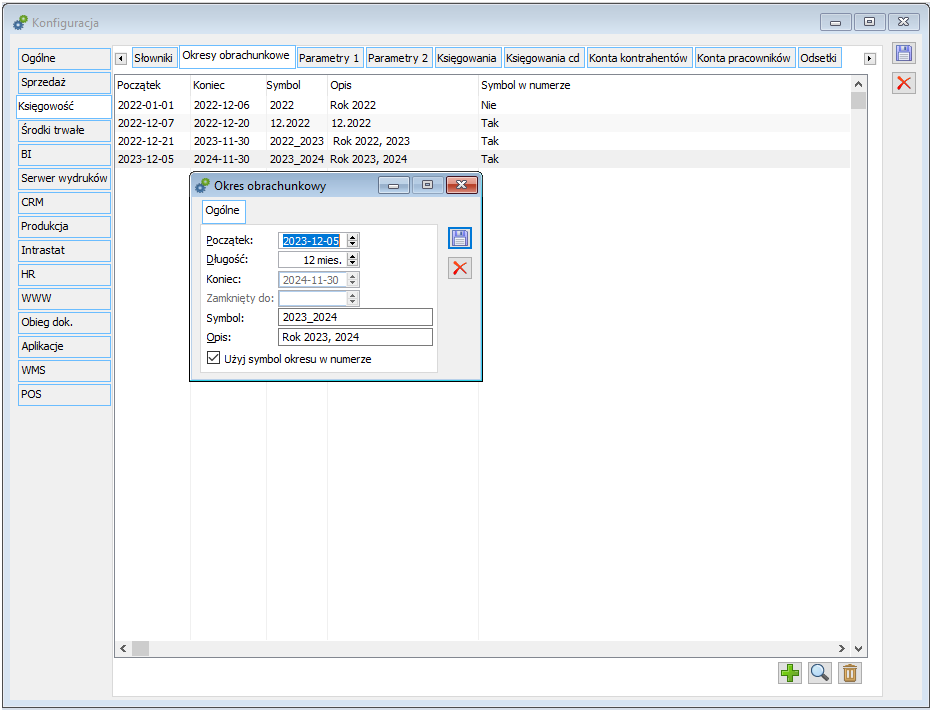Delete selected period with trash icon
Image resolution: width=932 pixels, height=712 pixels.
850,673
